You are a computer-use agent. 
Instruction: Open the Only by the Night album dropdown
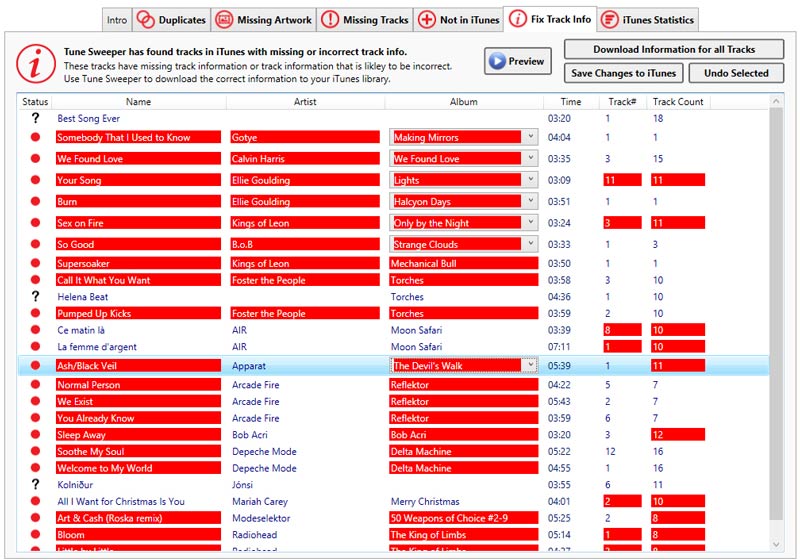[x=531, y=223]
